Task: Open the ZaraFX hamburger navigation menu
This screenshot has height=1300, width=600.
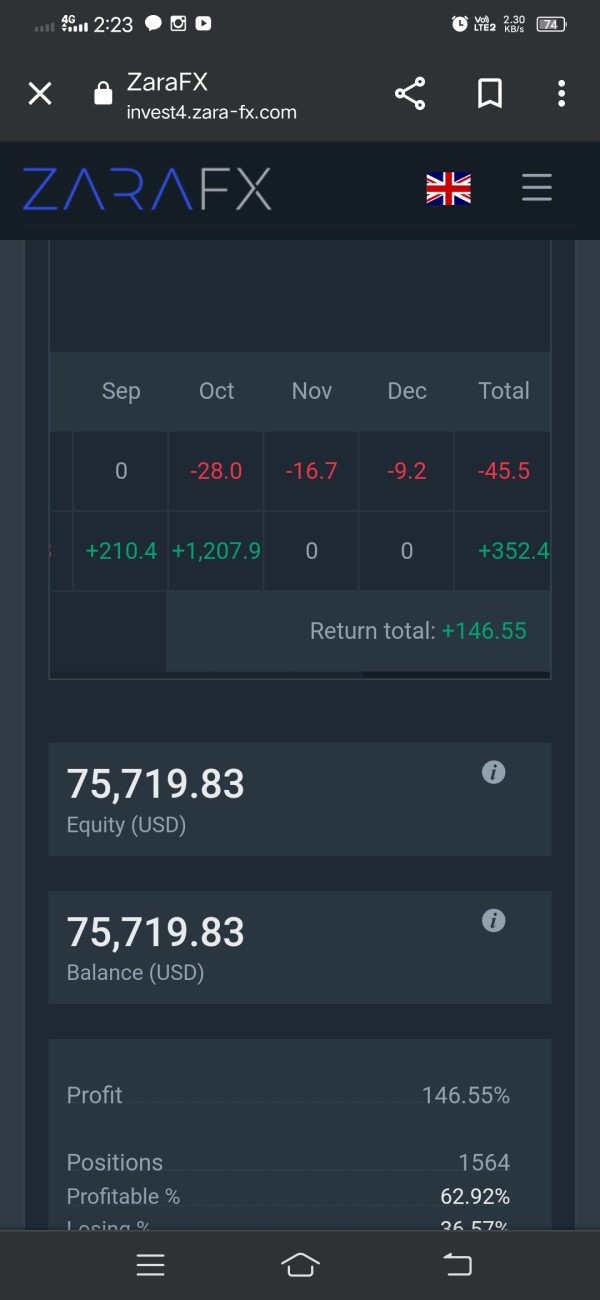Action: pos(537,188)
